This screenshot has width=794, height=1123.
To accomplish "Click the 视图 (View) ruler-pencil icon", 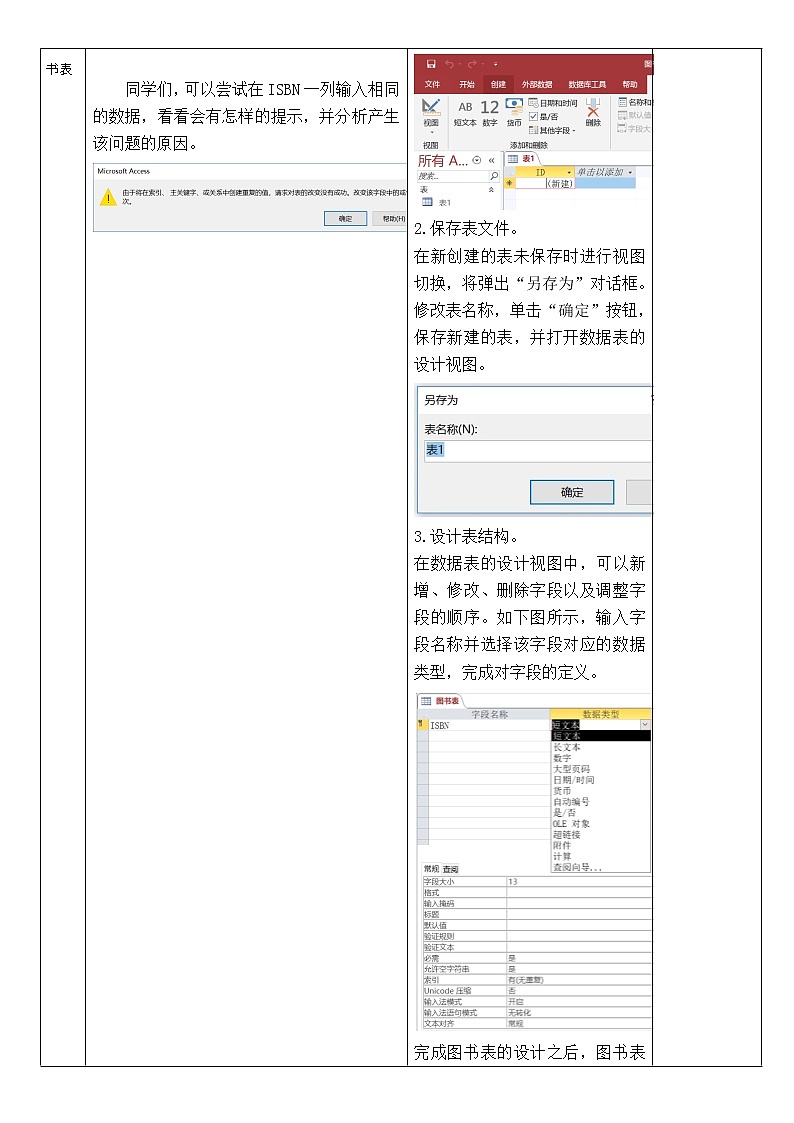I will tap(430, 107).
